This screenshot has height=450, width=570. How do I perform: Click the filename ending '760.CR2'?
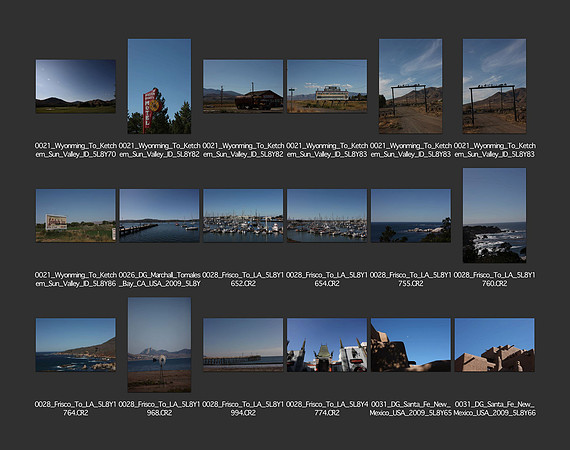pos(494,279)
